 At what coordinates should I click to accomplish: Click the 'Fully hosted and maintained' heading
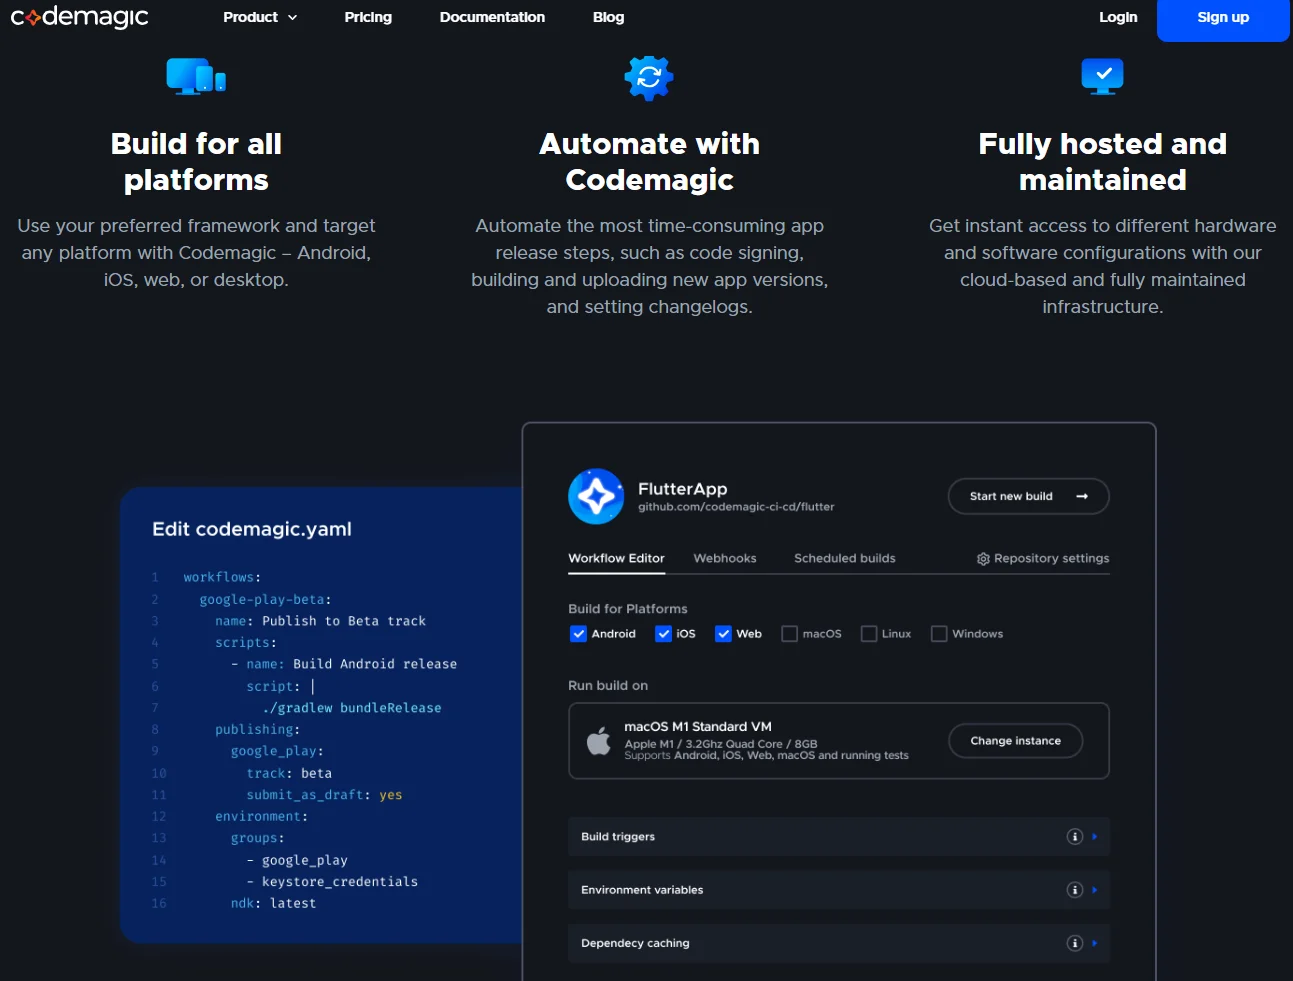tap(1102, 161)
